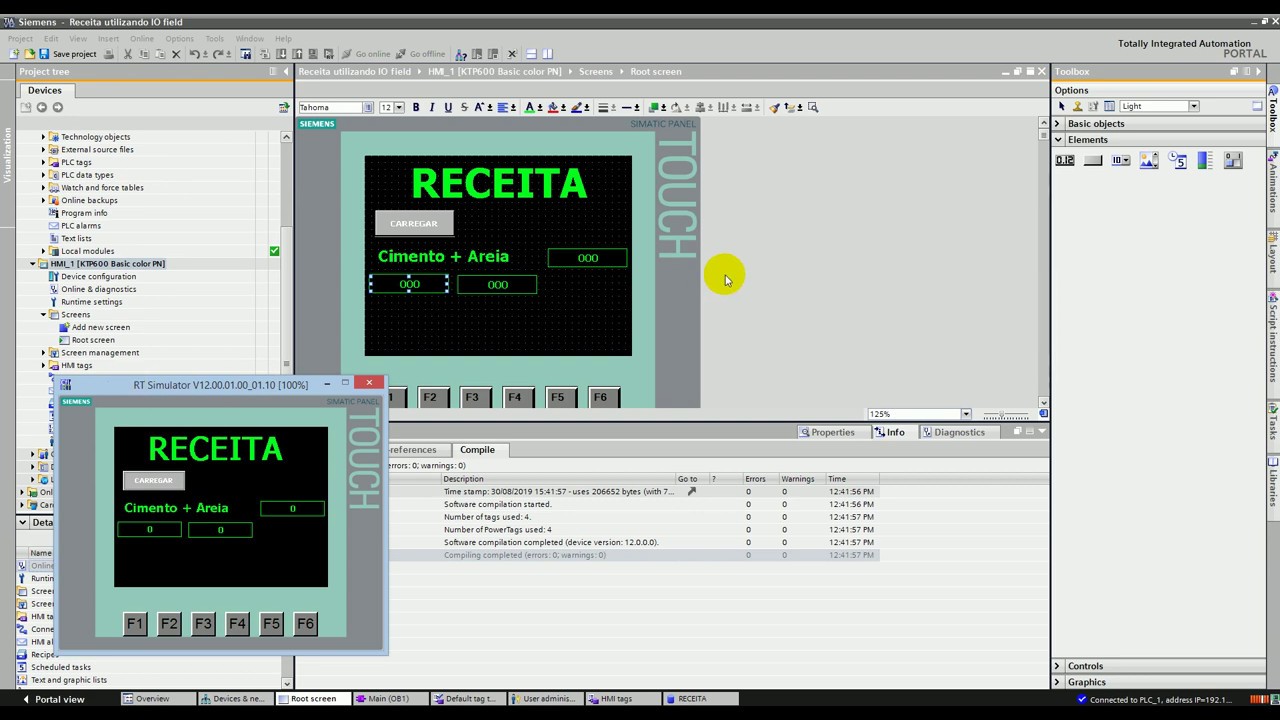1280x720 pixels.
Task: Collapse the Elements section
Action: pyautogui.click(x=1058, y=140)
